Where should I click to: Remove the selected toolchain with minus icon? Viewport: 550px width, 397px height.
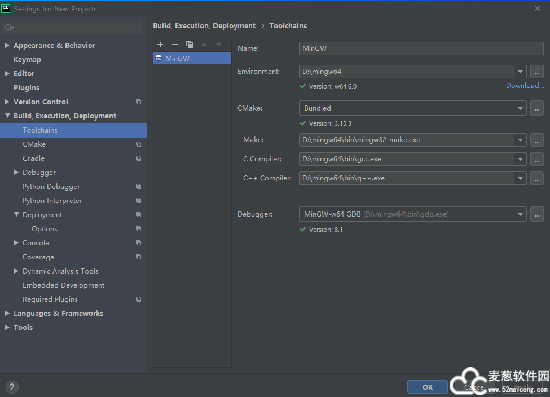pos(175,45)
